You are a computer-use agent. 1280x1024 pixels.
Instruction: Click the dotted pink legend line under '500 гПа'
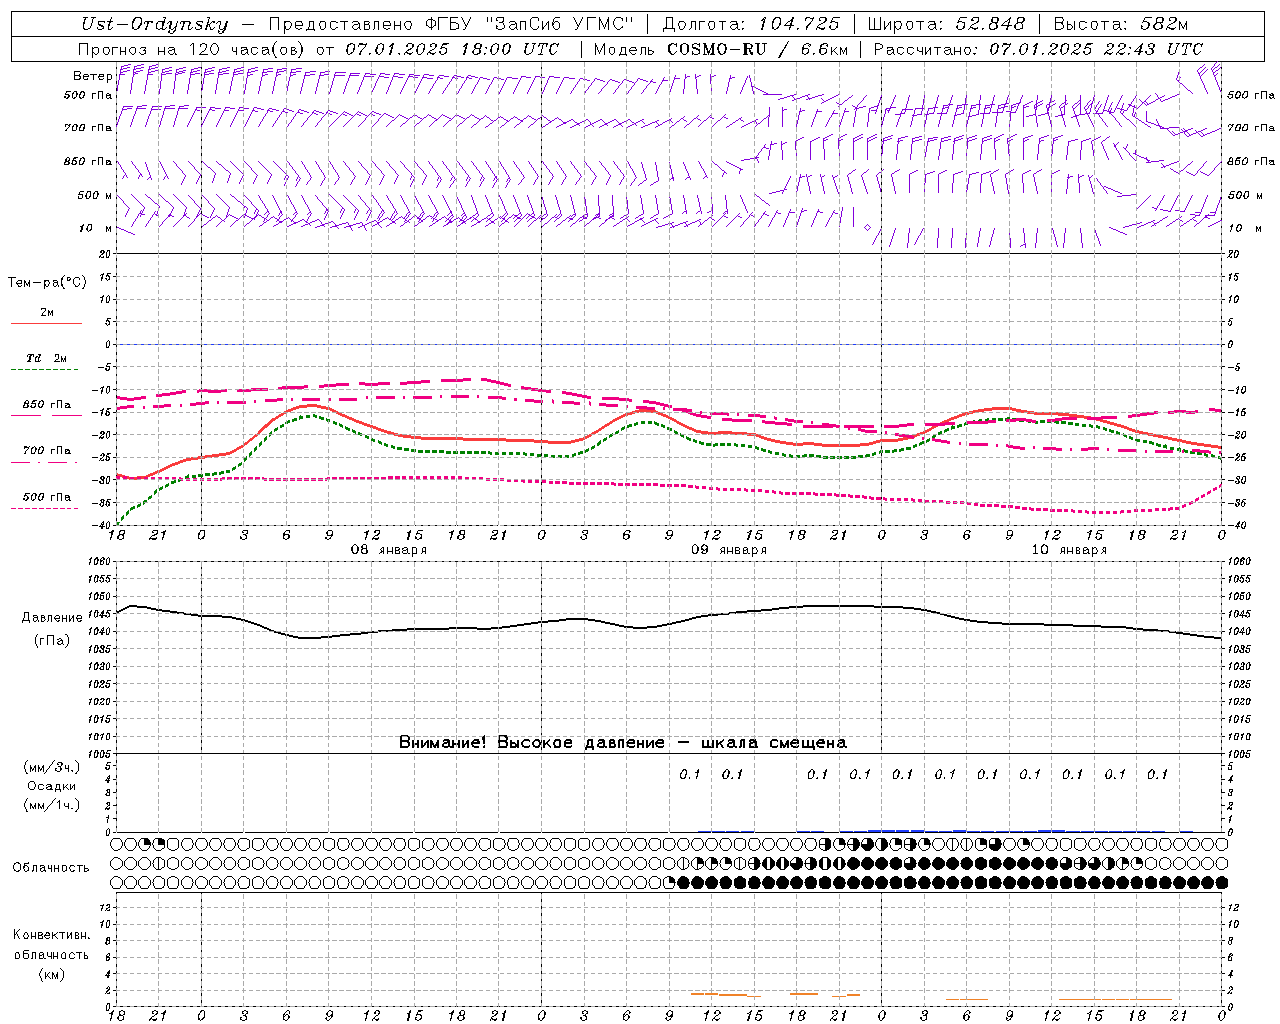(45, 509)
